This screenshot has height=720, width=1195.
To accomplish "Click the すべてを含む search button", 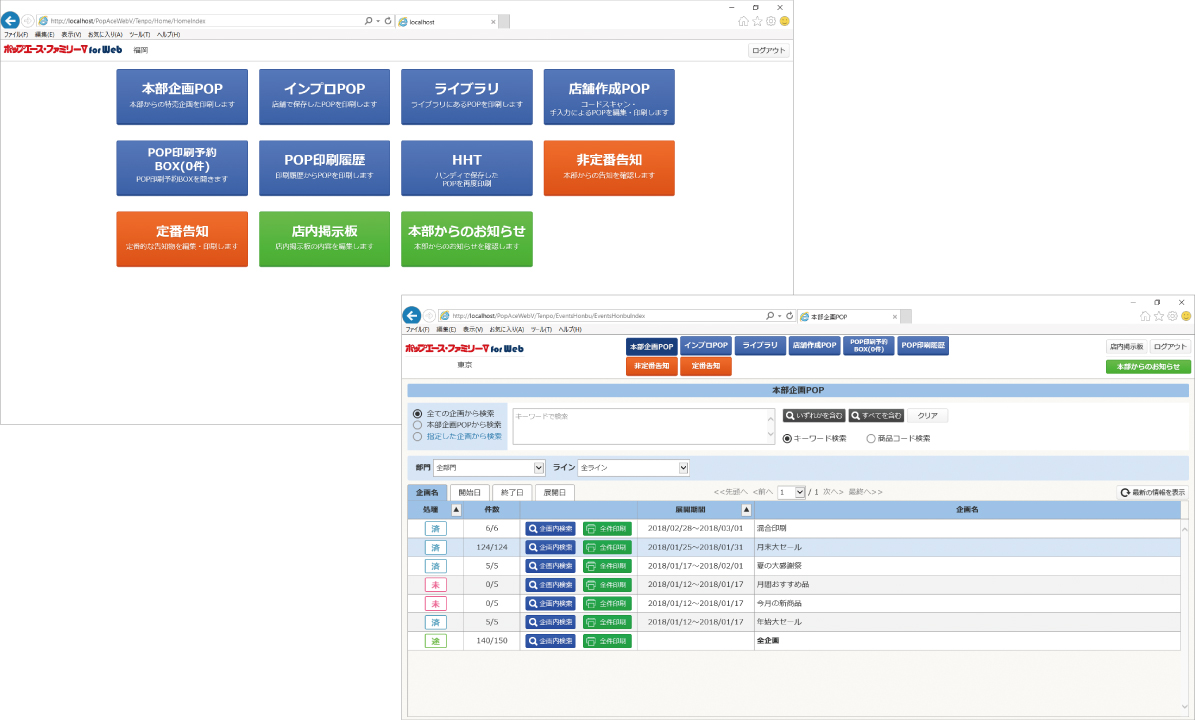I will (x=877, y=415).
